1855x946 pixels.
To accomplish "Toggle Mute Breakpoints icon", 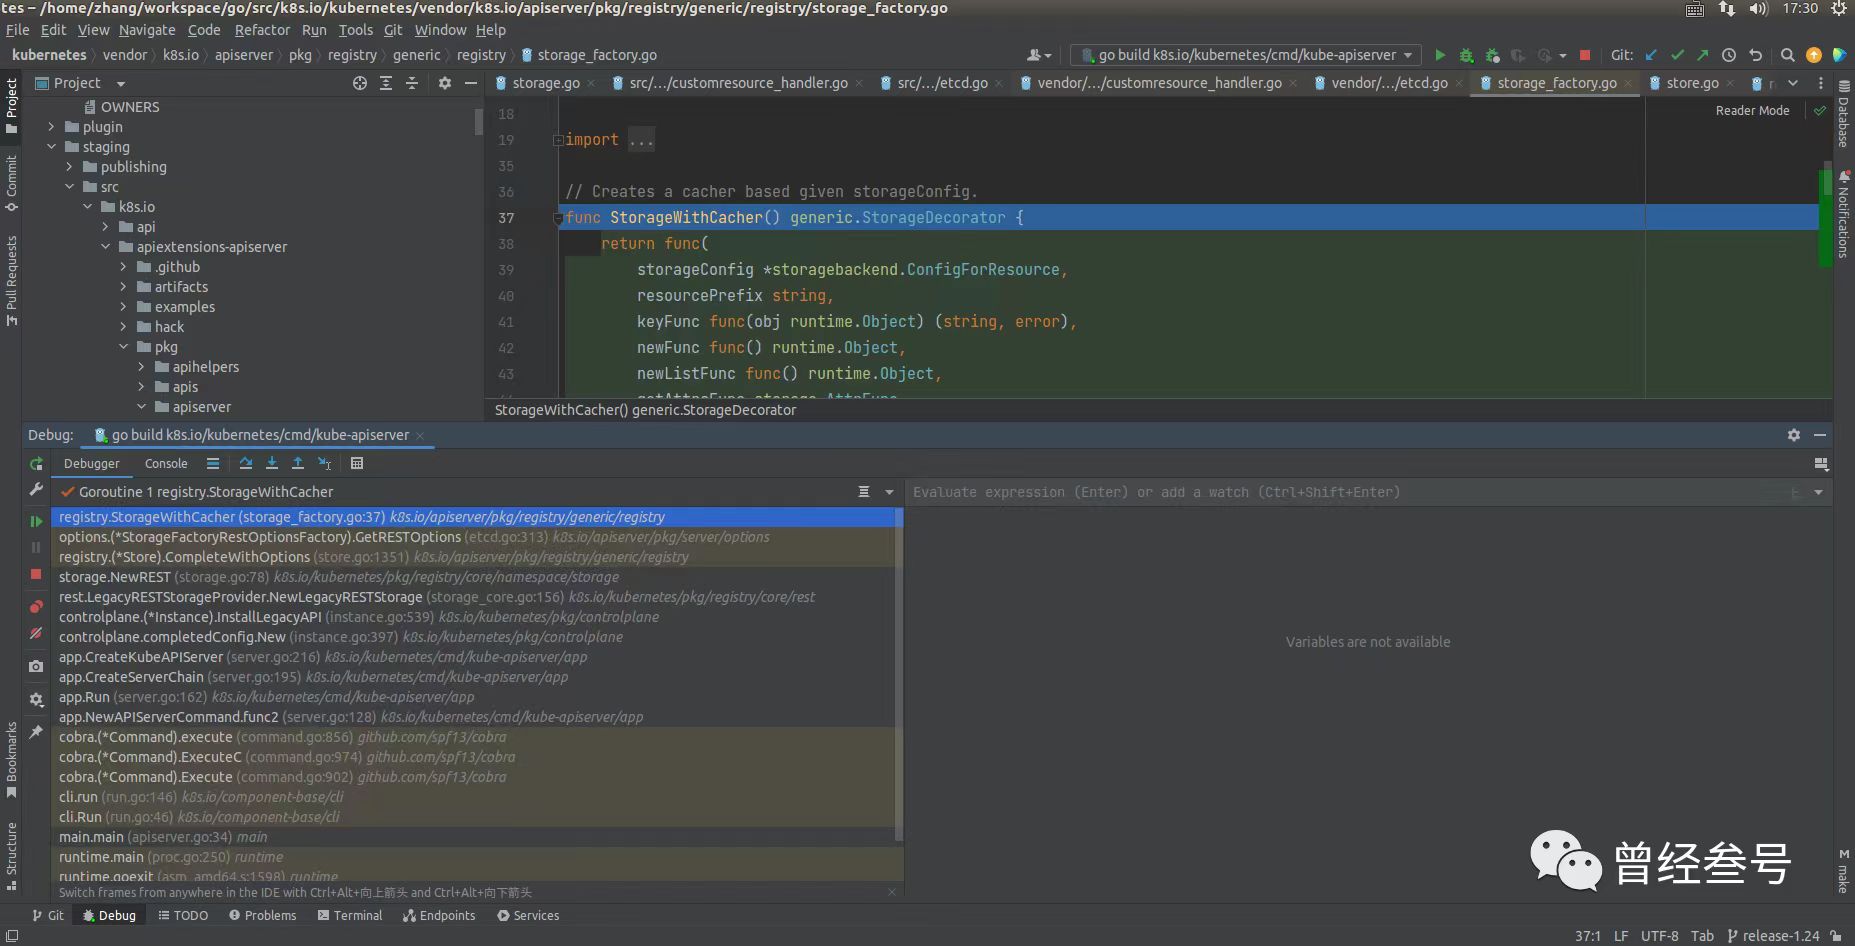I will [36, 633].
